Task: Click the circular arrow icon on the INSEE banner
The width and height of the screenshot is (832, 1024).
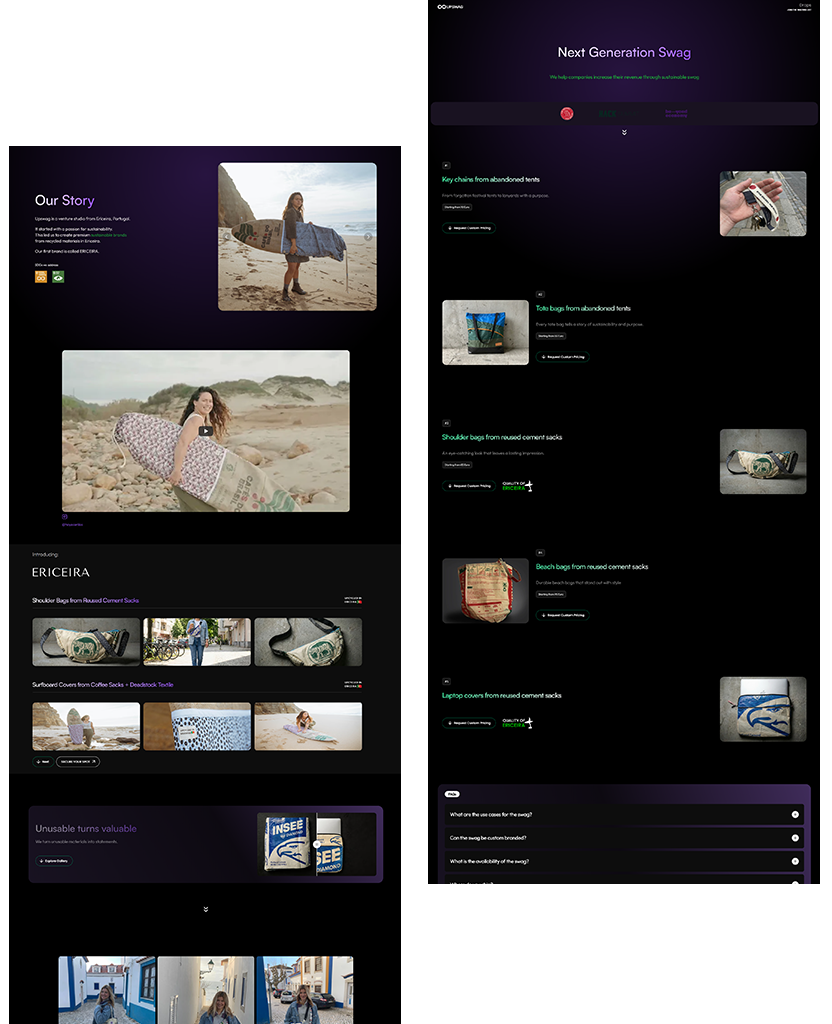Action: pos(317,844)
